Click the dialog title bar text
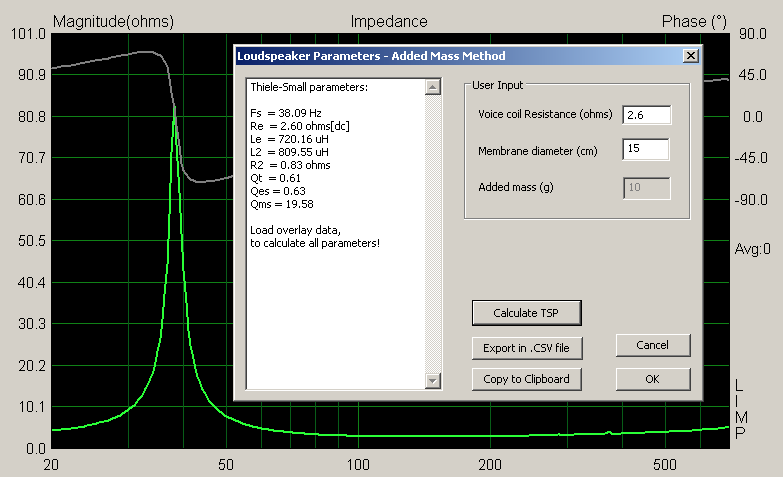Viewport: 783px width, 477px height. tap(371, 55)
